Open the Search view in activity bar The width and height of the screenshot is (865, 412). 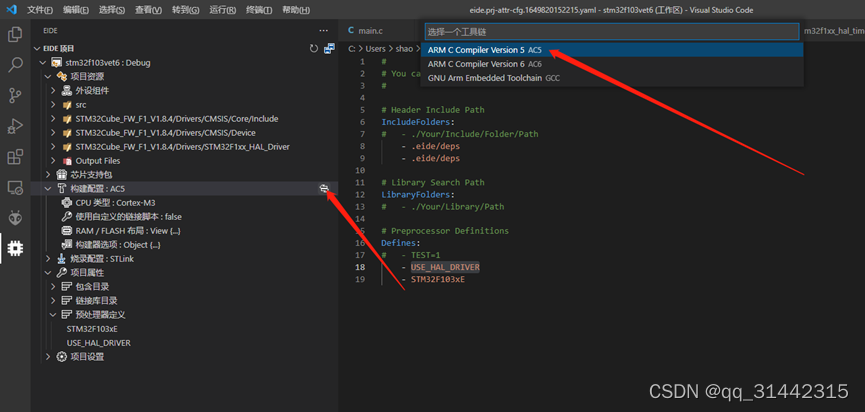tap(15, 65)
